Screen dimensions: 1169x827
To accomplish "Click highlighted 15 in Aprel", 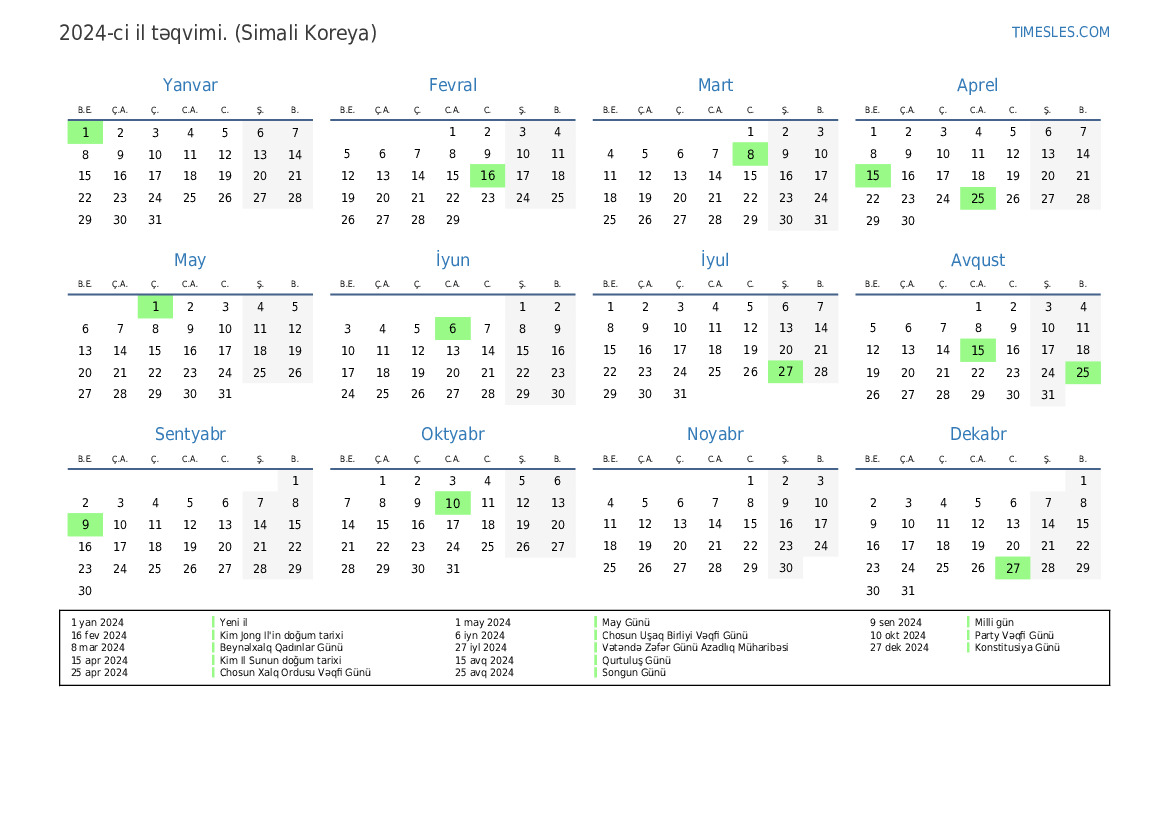I will pos(872,176).
